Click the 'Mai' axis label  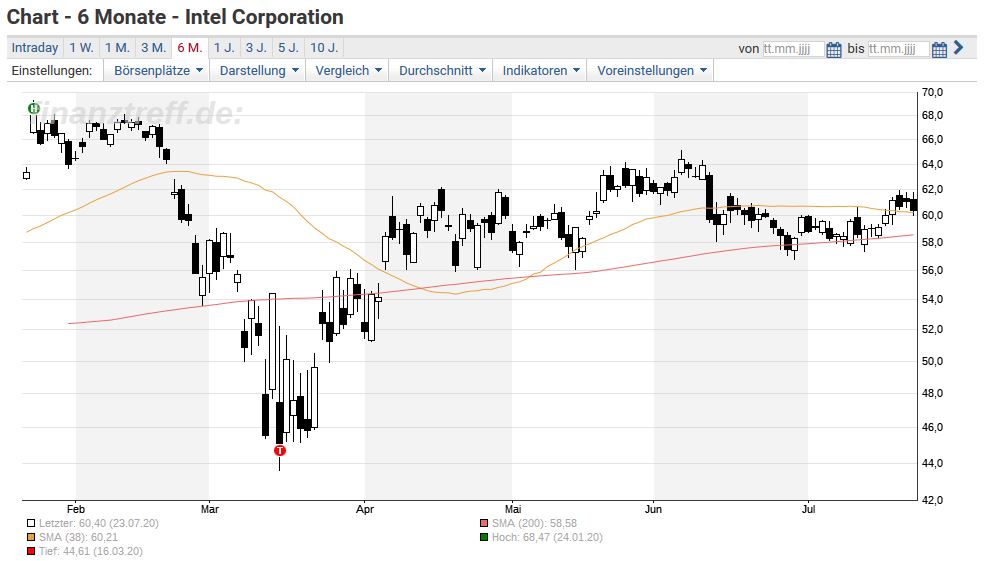[513, 509]
